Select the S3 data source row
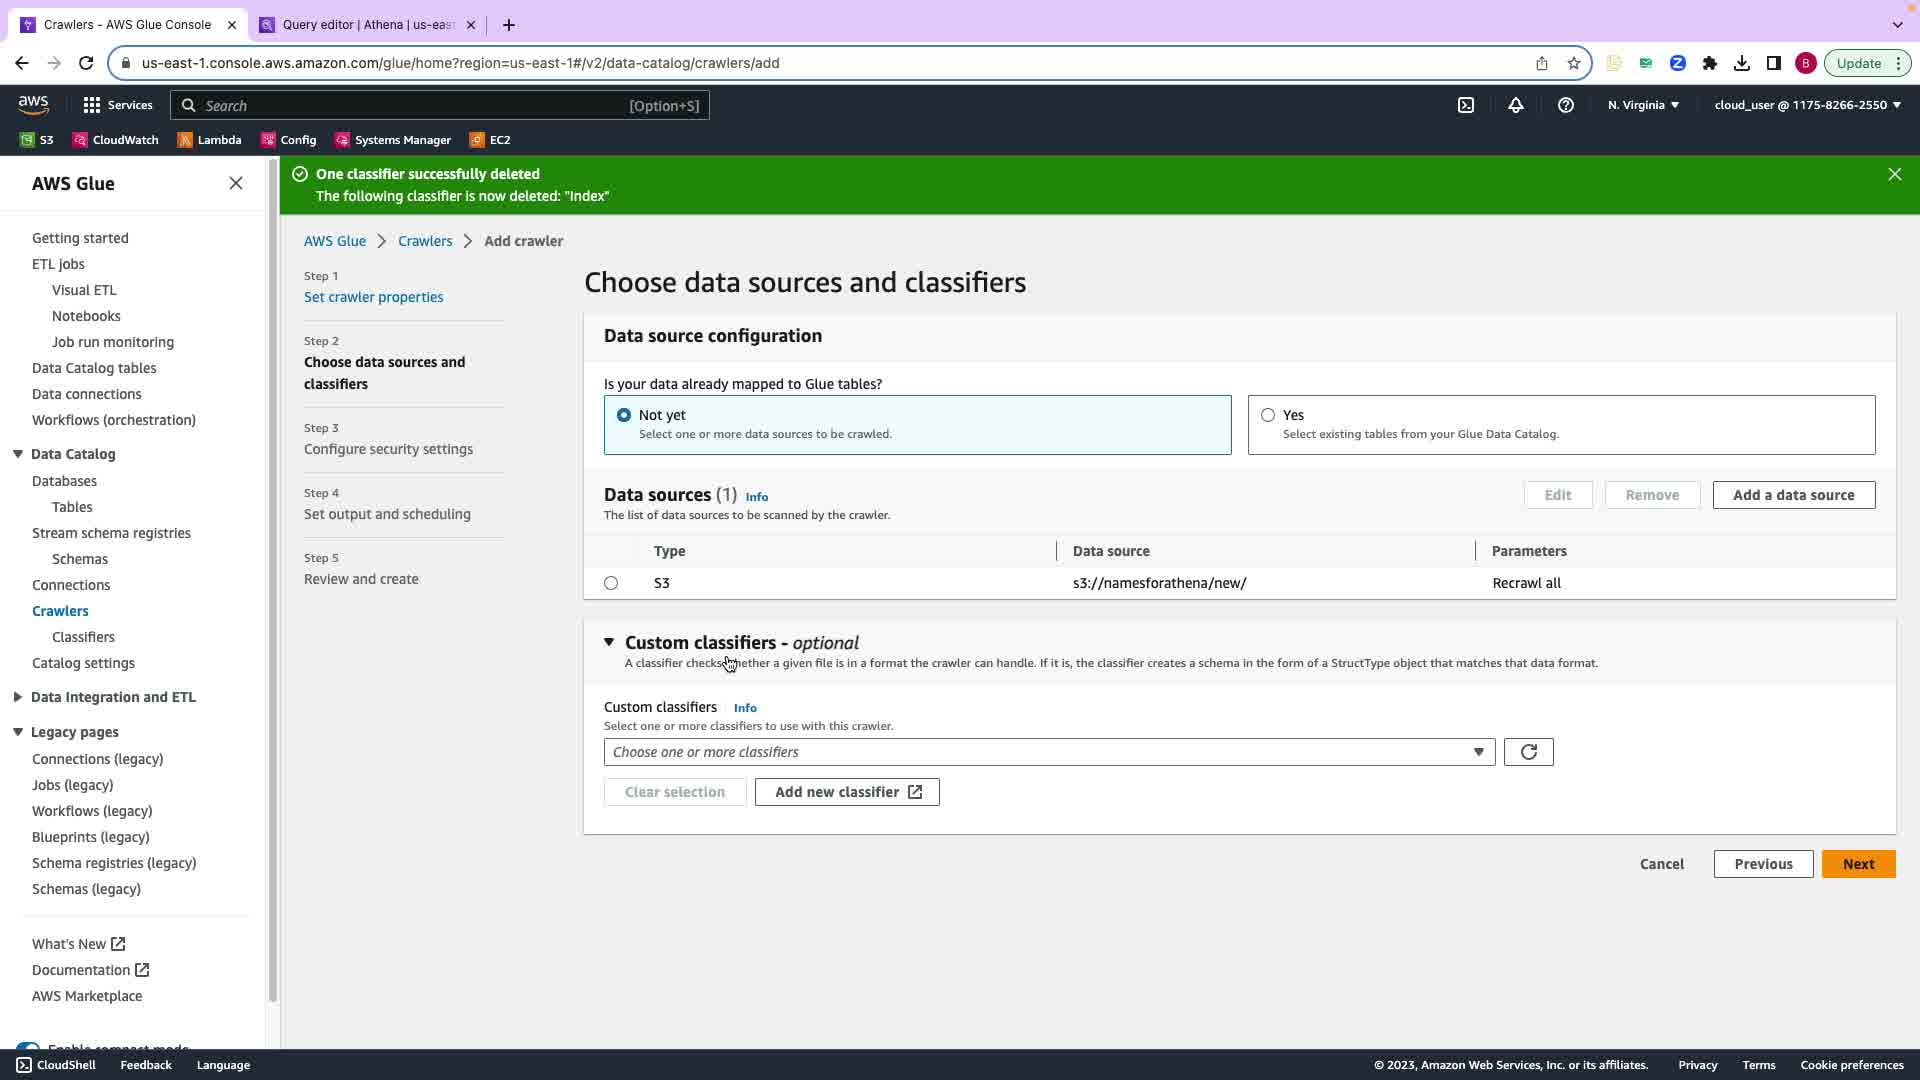This screenshot has width=1920, height=1080. [x=611, y=583]
